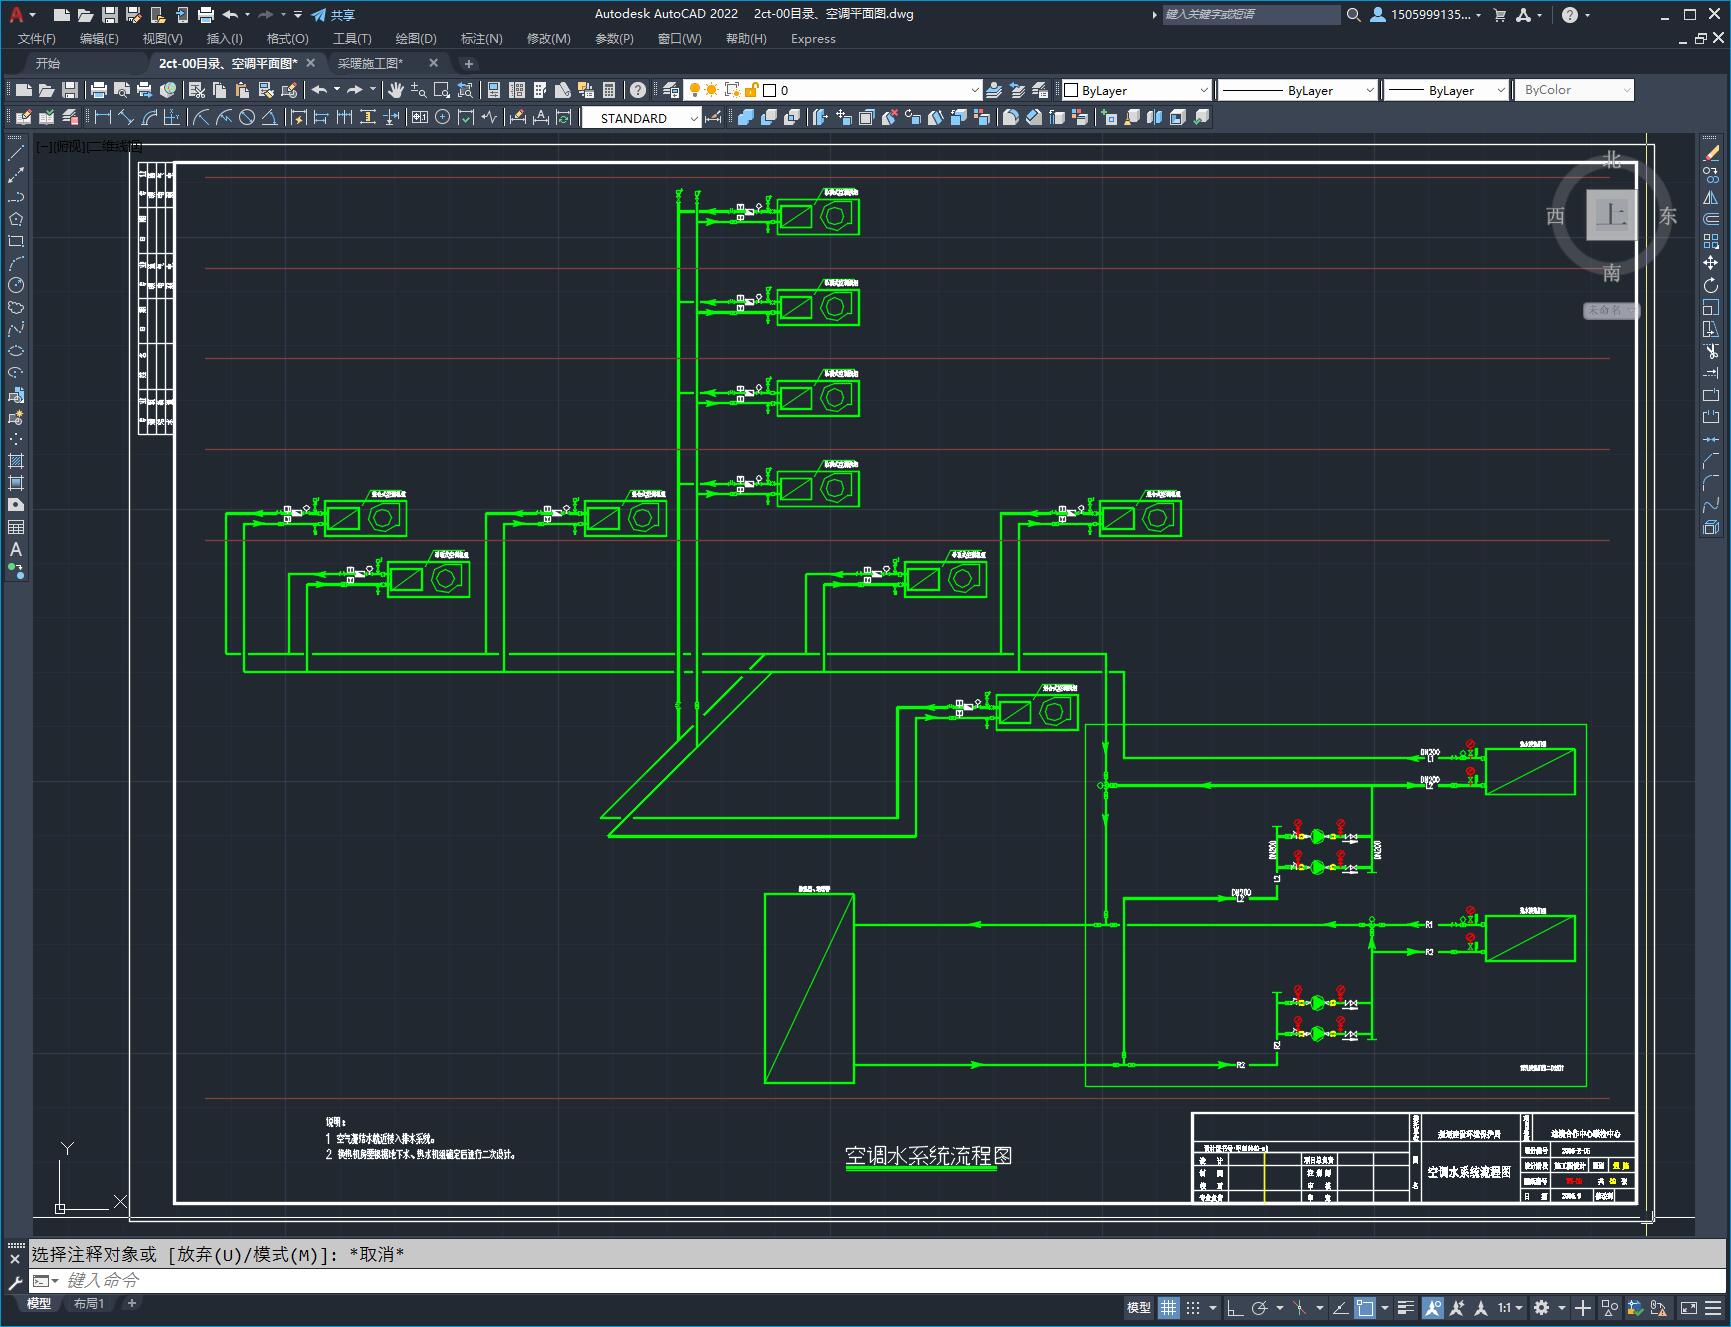Viewport: 1731px width, 1327px height.
Task: Open the 文件(F) menu
Action: [x=37, y=39]
